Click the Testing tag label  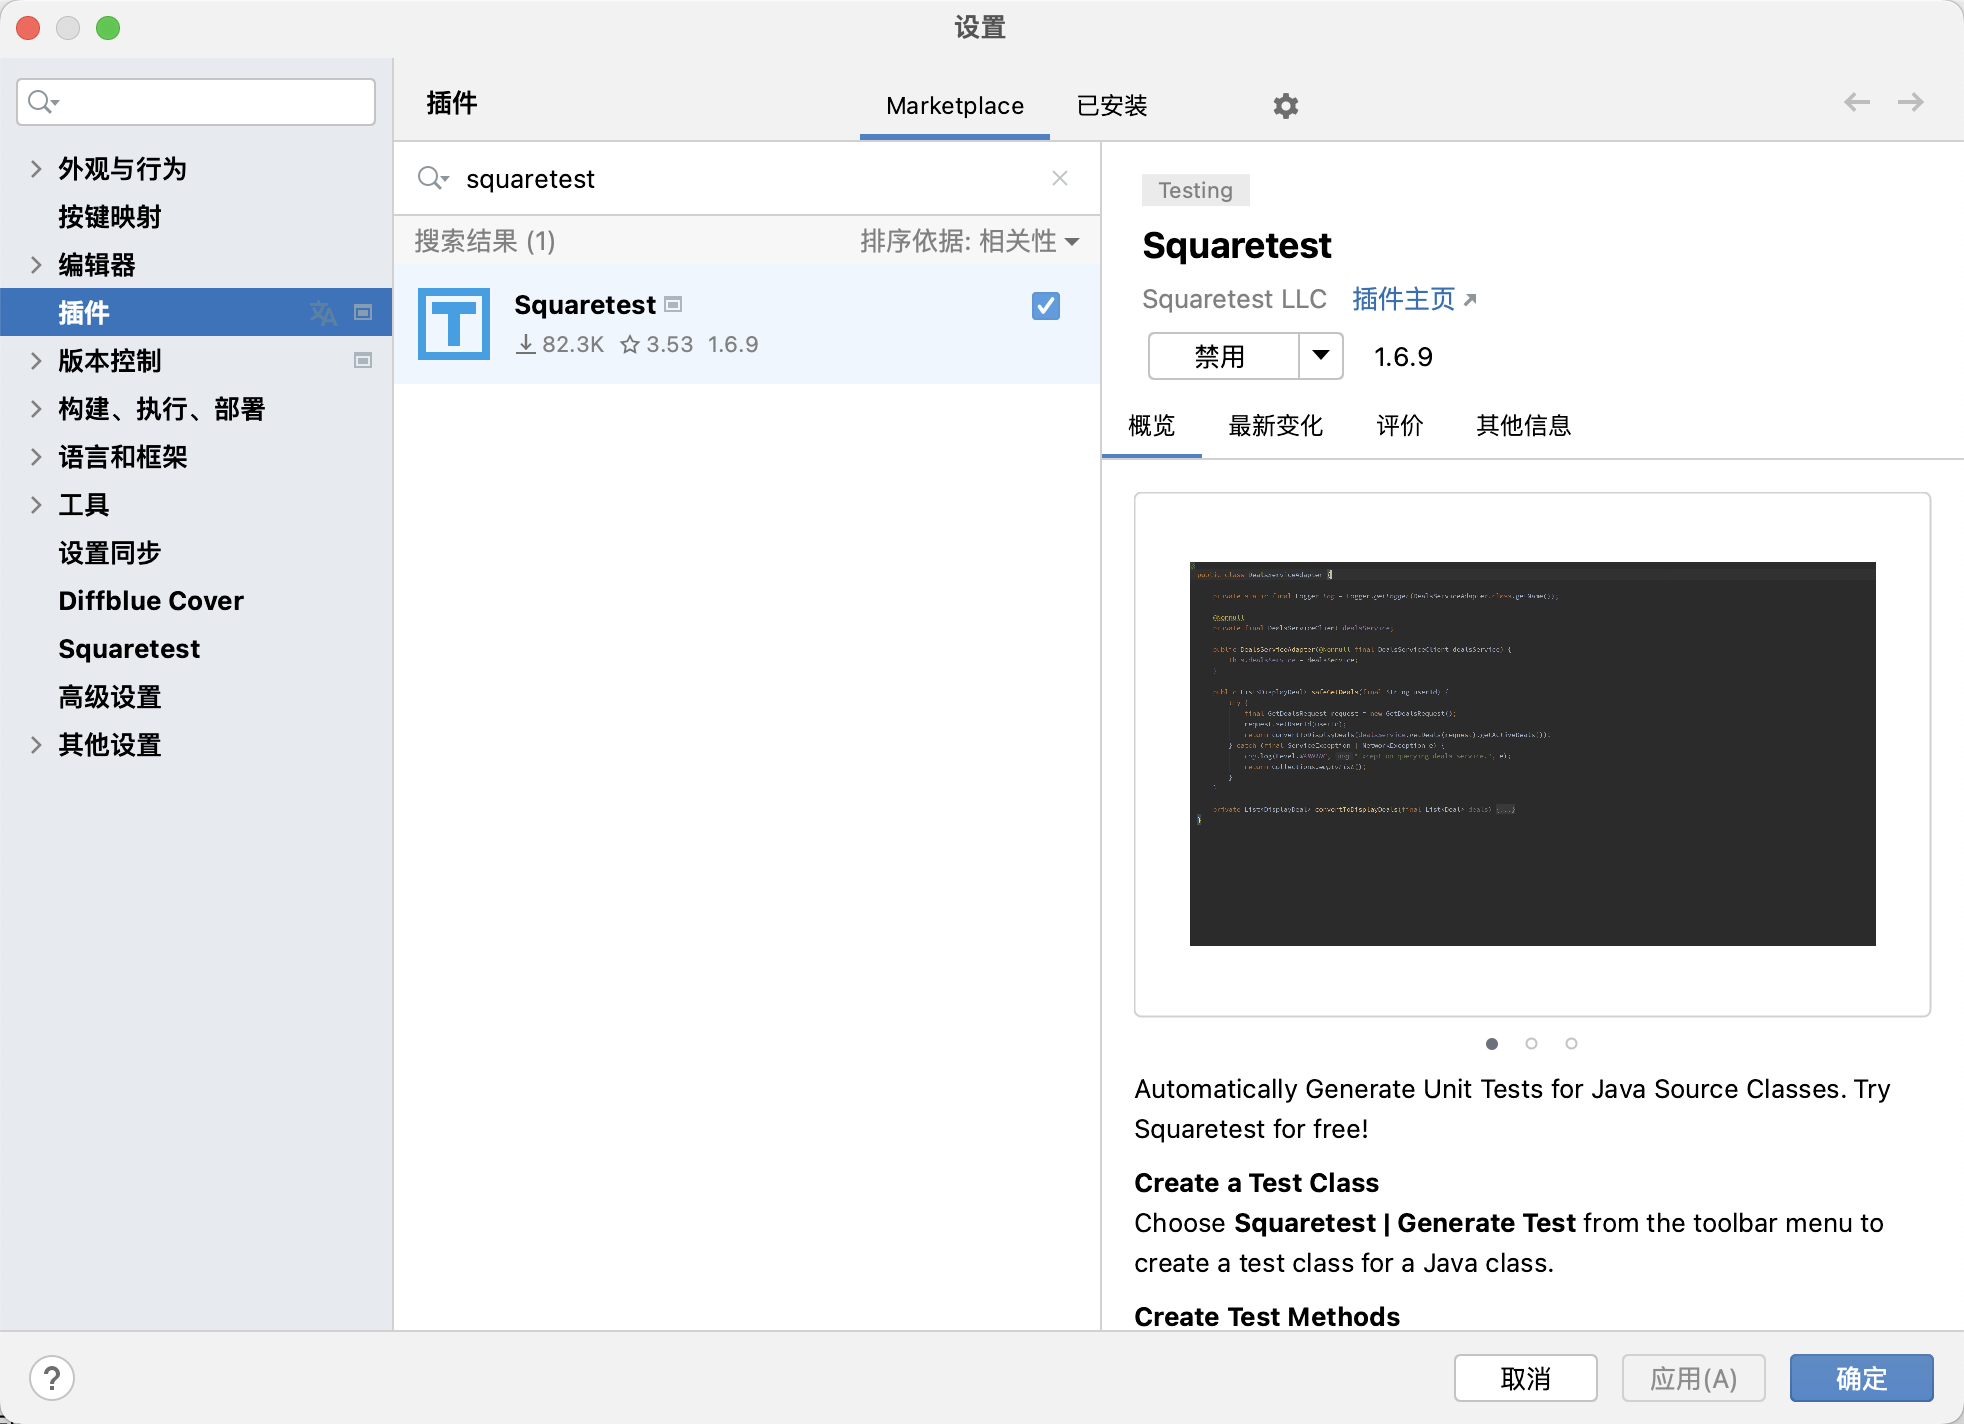(1195, 190)
